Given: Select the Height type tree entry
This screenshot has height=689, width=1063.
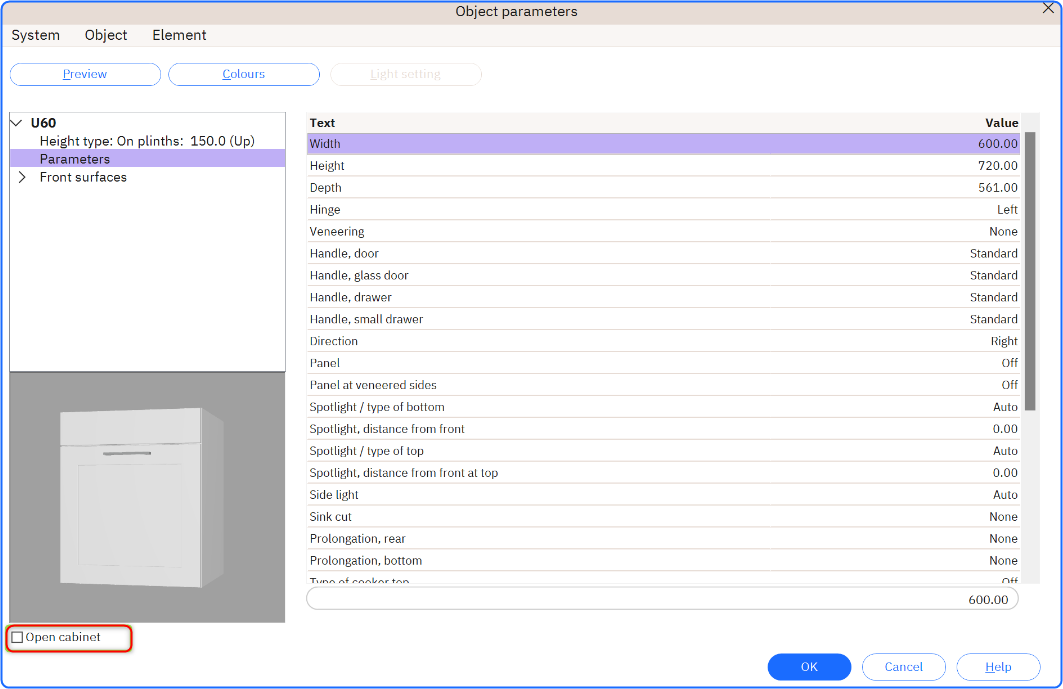Looking at the screenshot, I should pyautogui.click(x=147, y=141).
